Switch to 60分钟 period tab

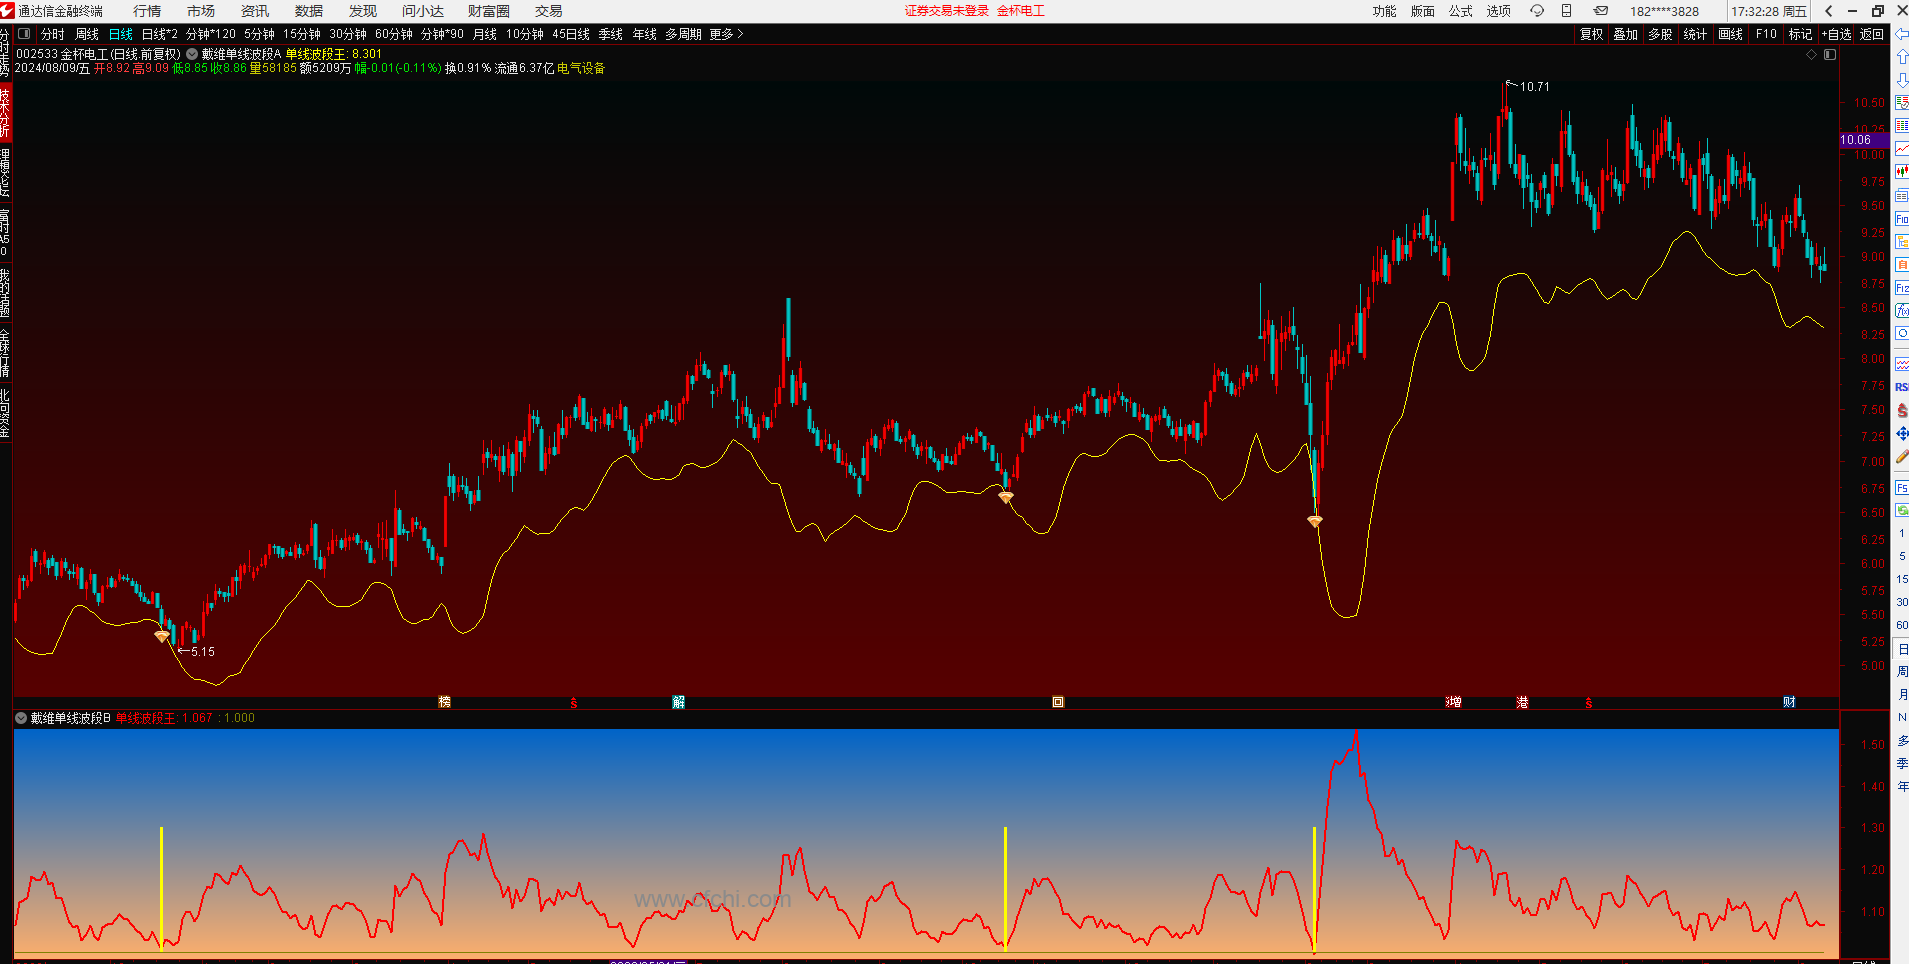coord(394,34)
